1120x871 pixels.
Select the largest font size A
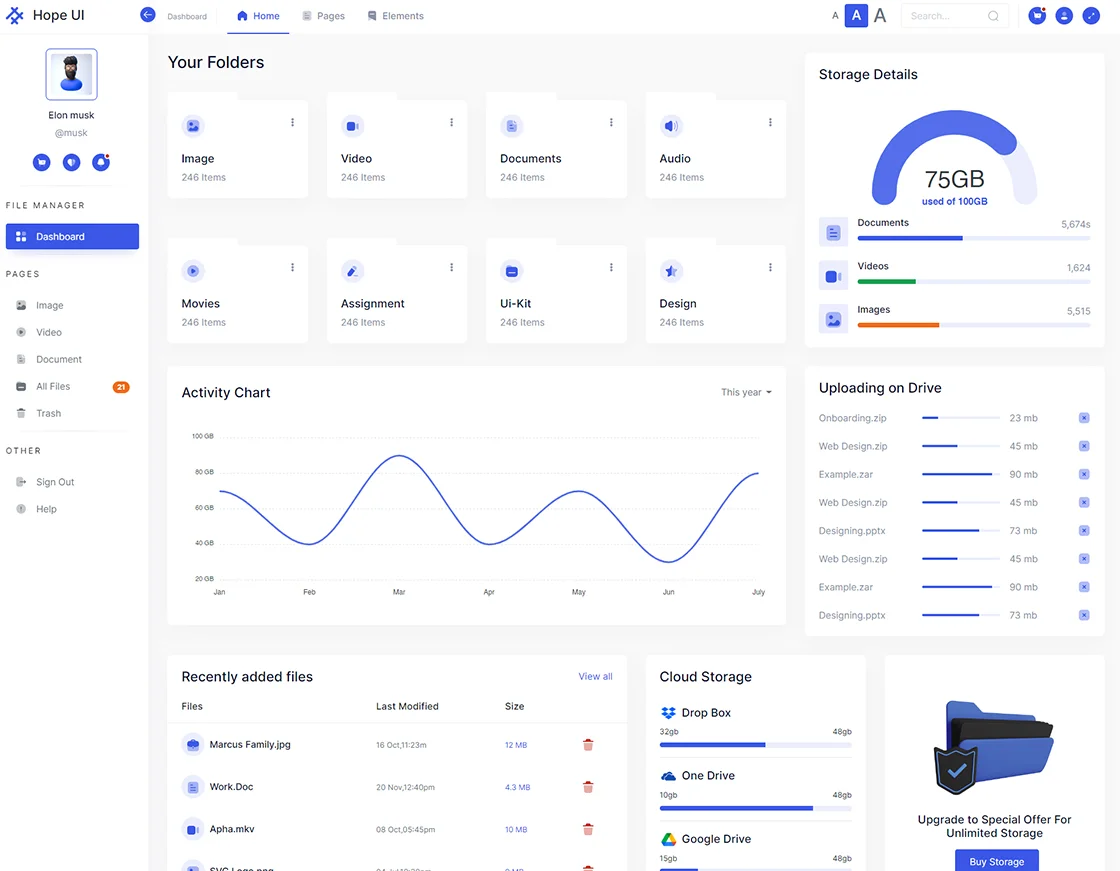(880, 16)
